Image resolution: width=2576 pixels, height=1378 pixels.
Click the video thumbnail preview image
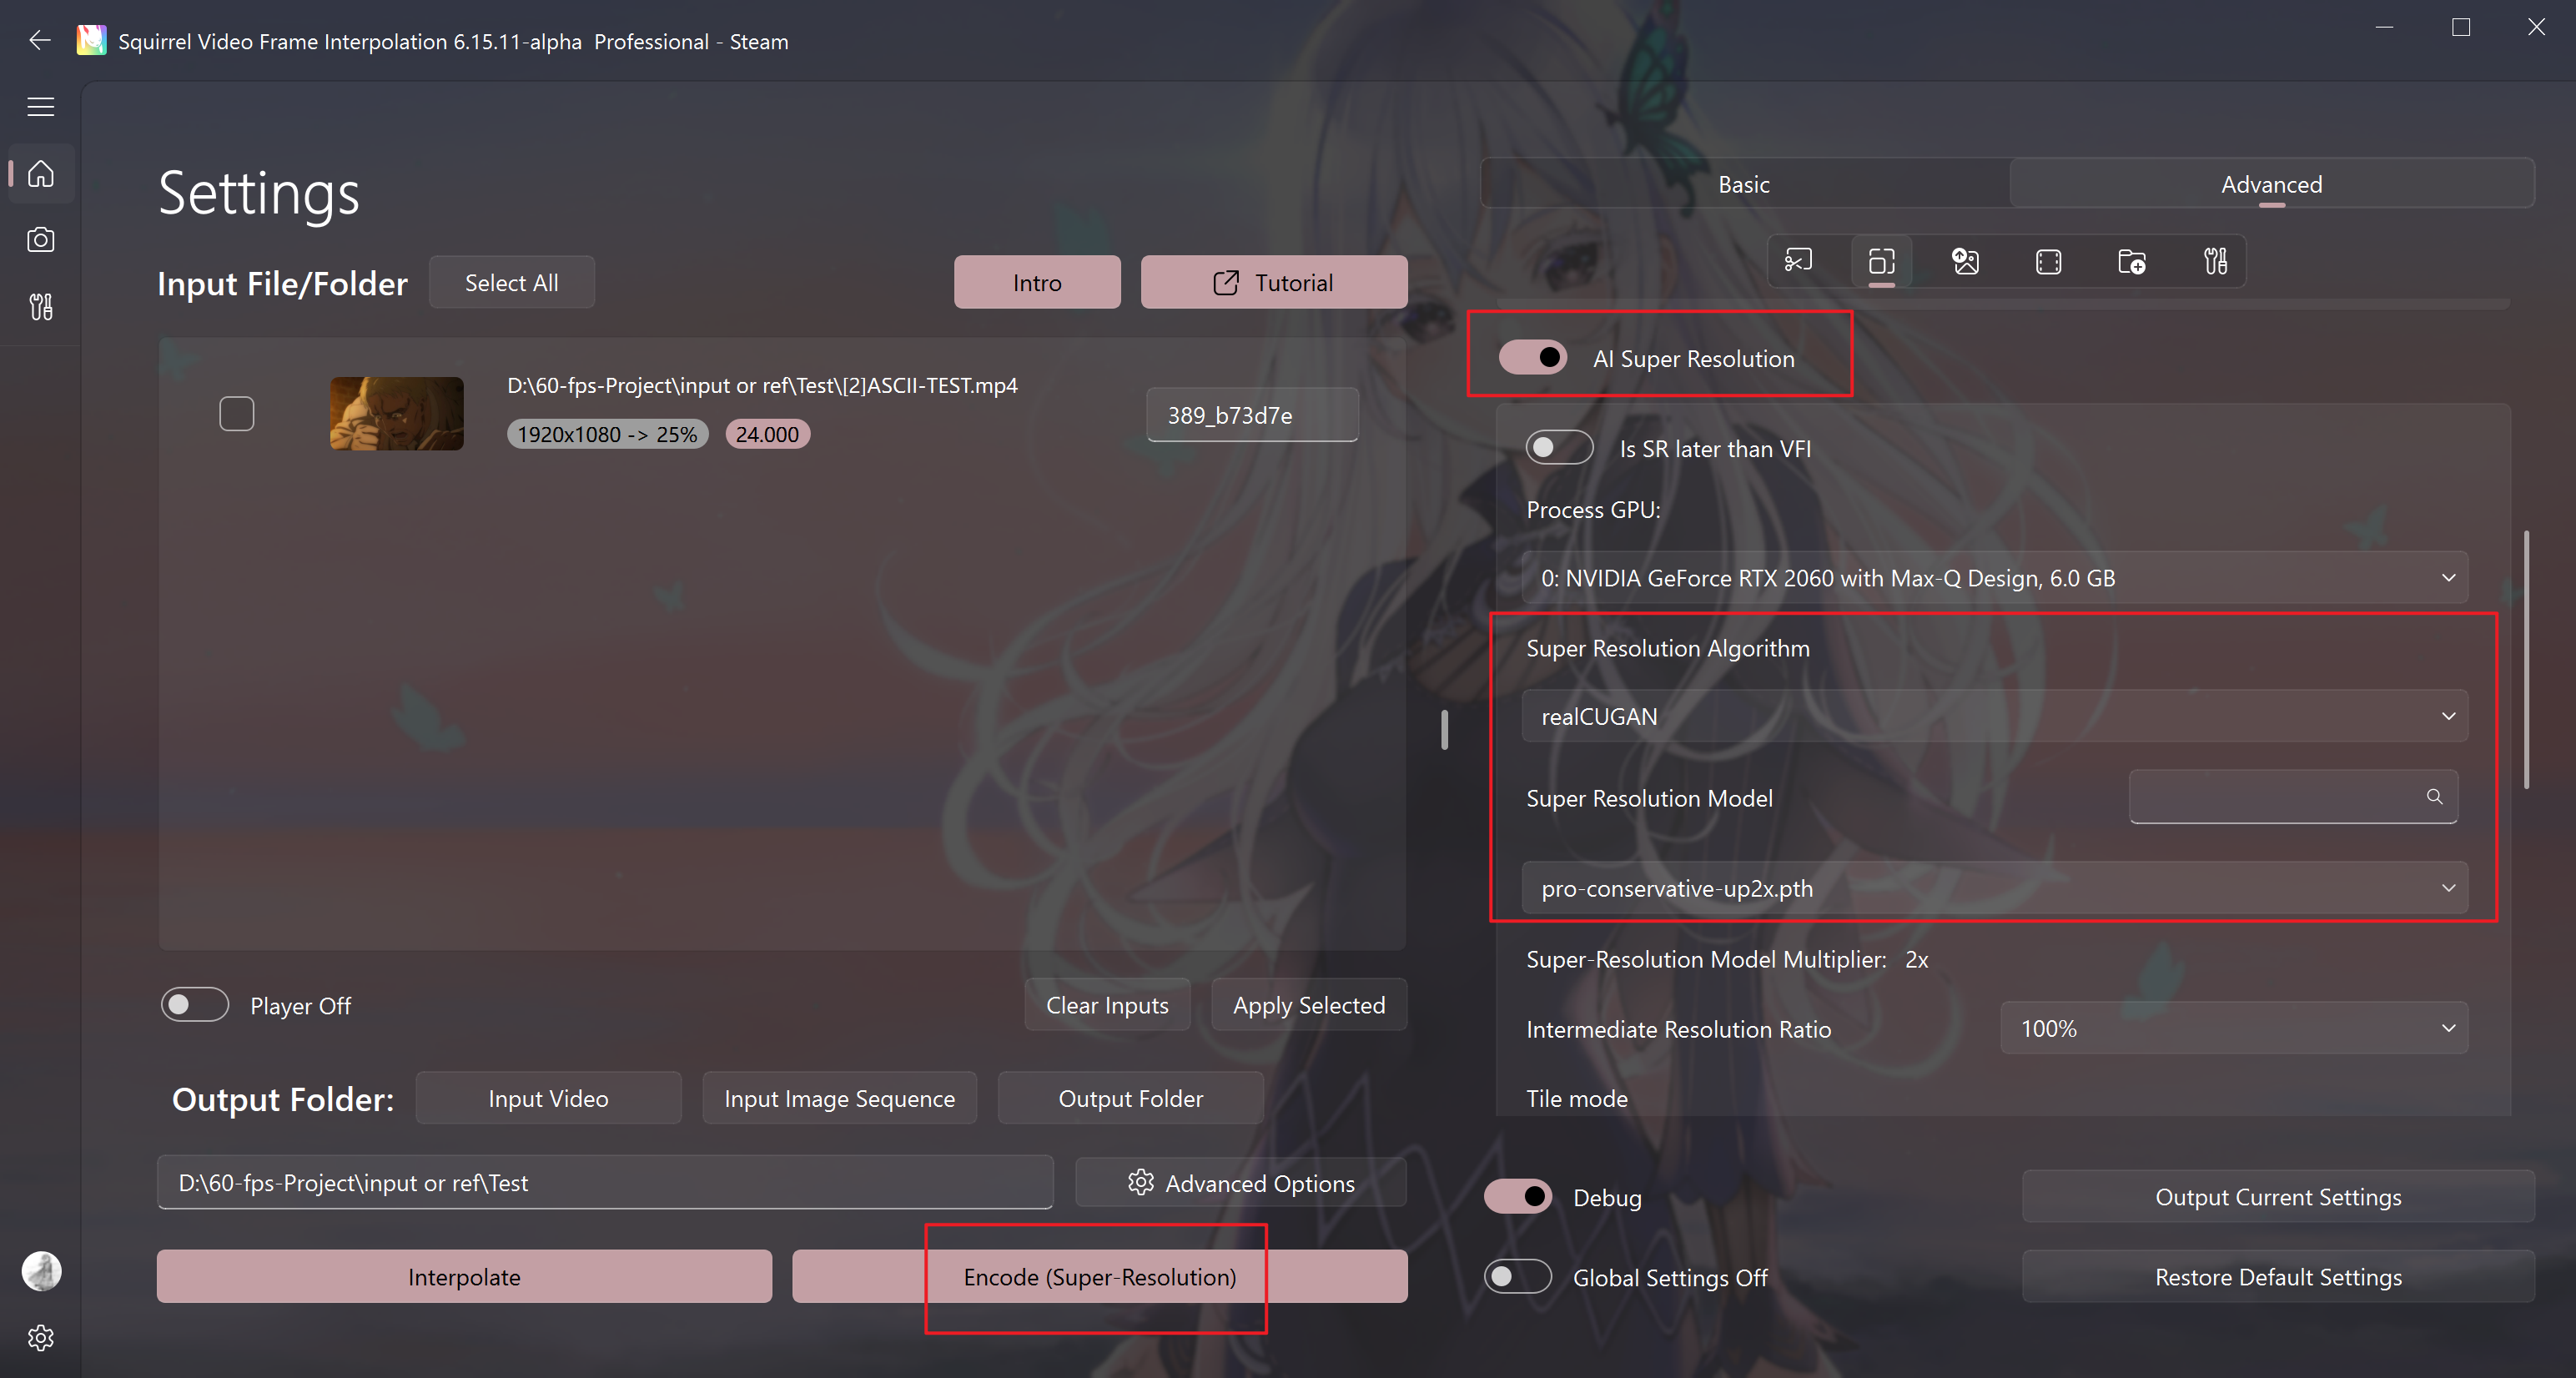coord(394,412)
